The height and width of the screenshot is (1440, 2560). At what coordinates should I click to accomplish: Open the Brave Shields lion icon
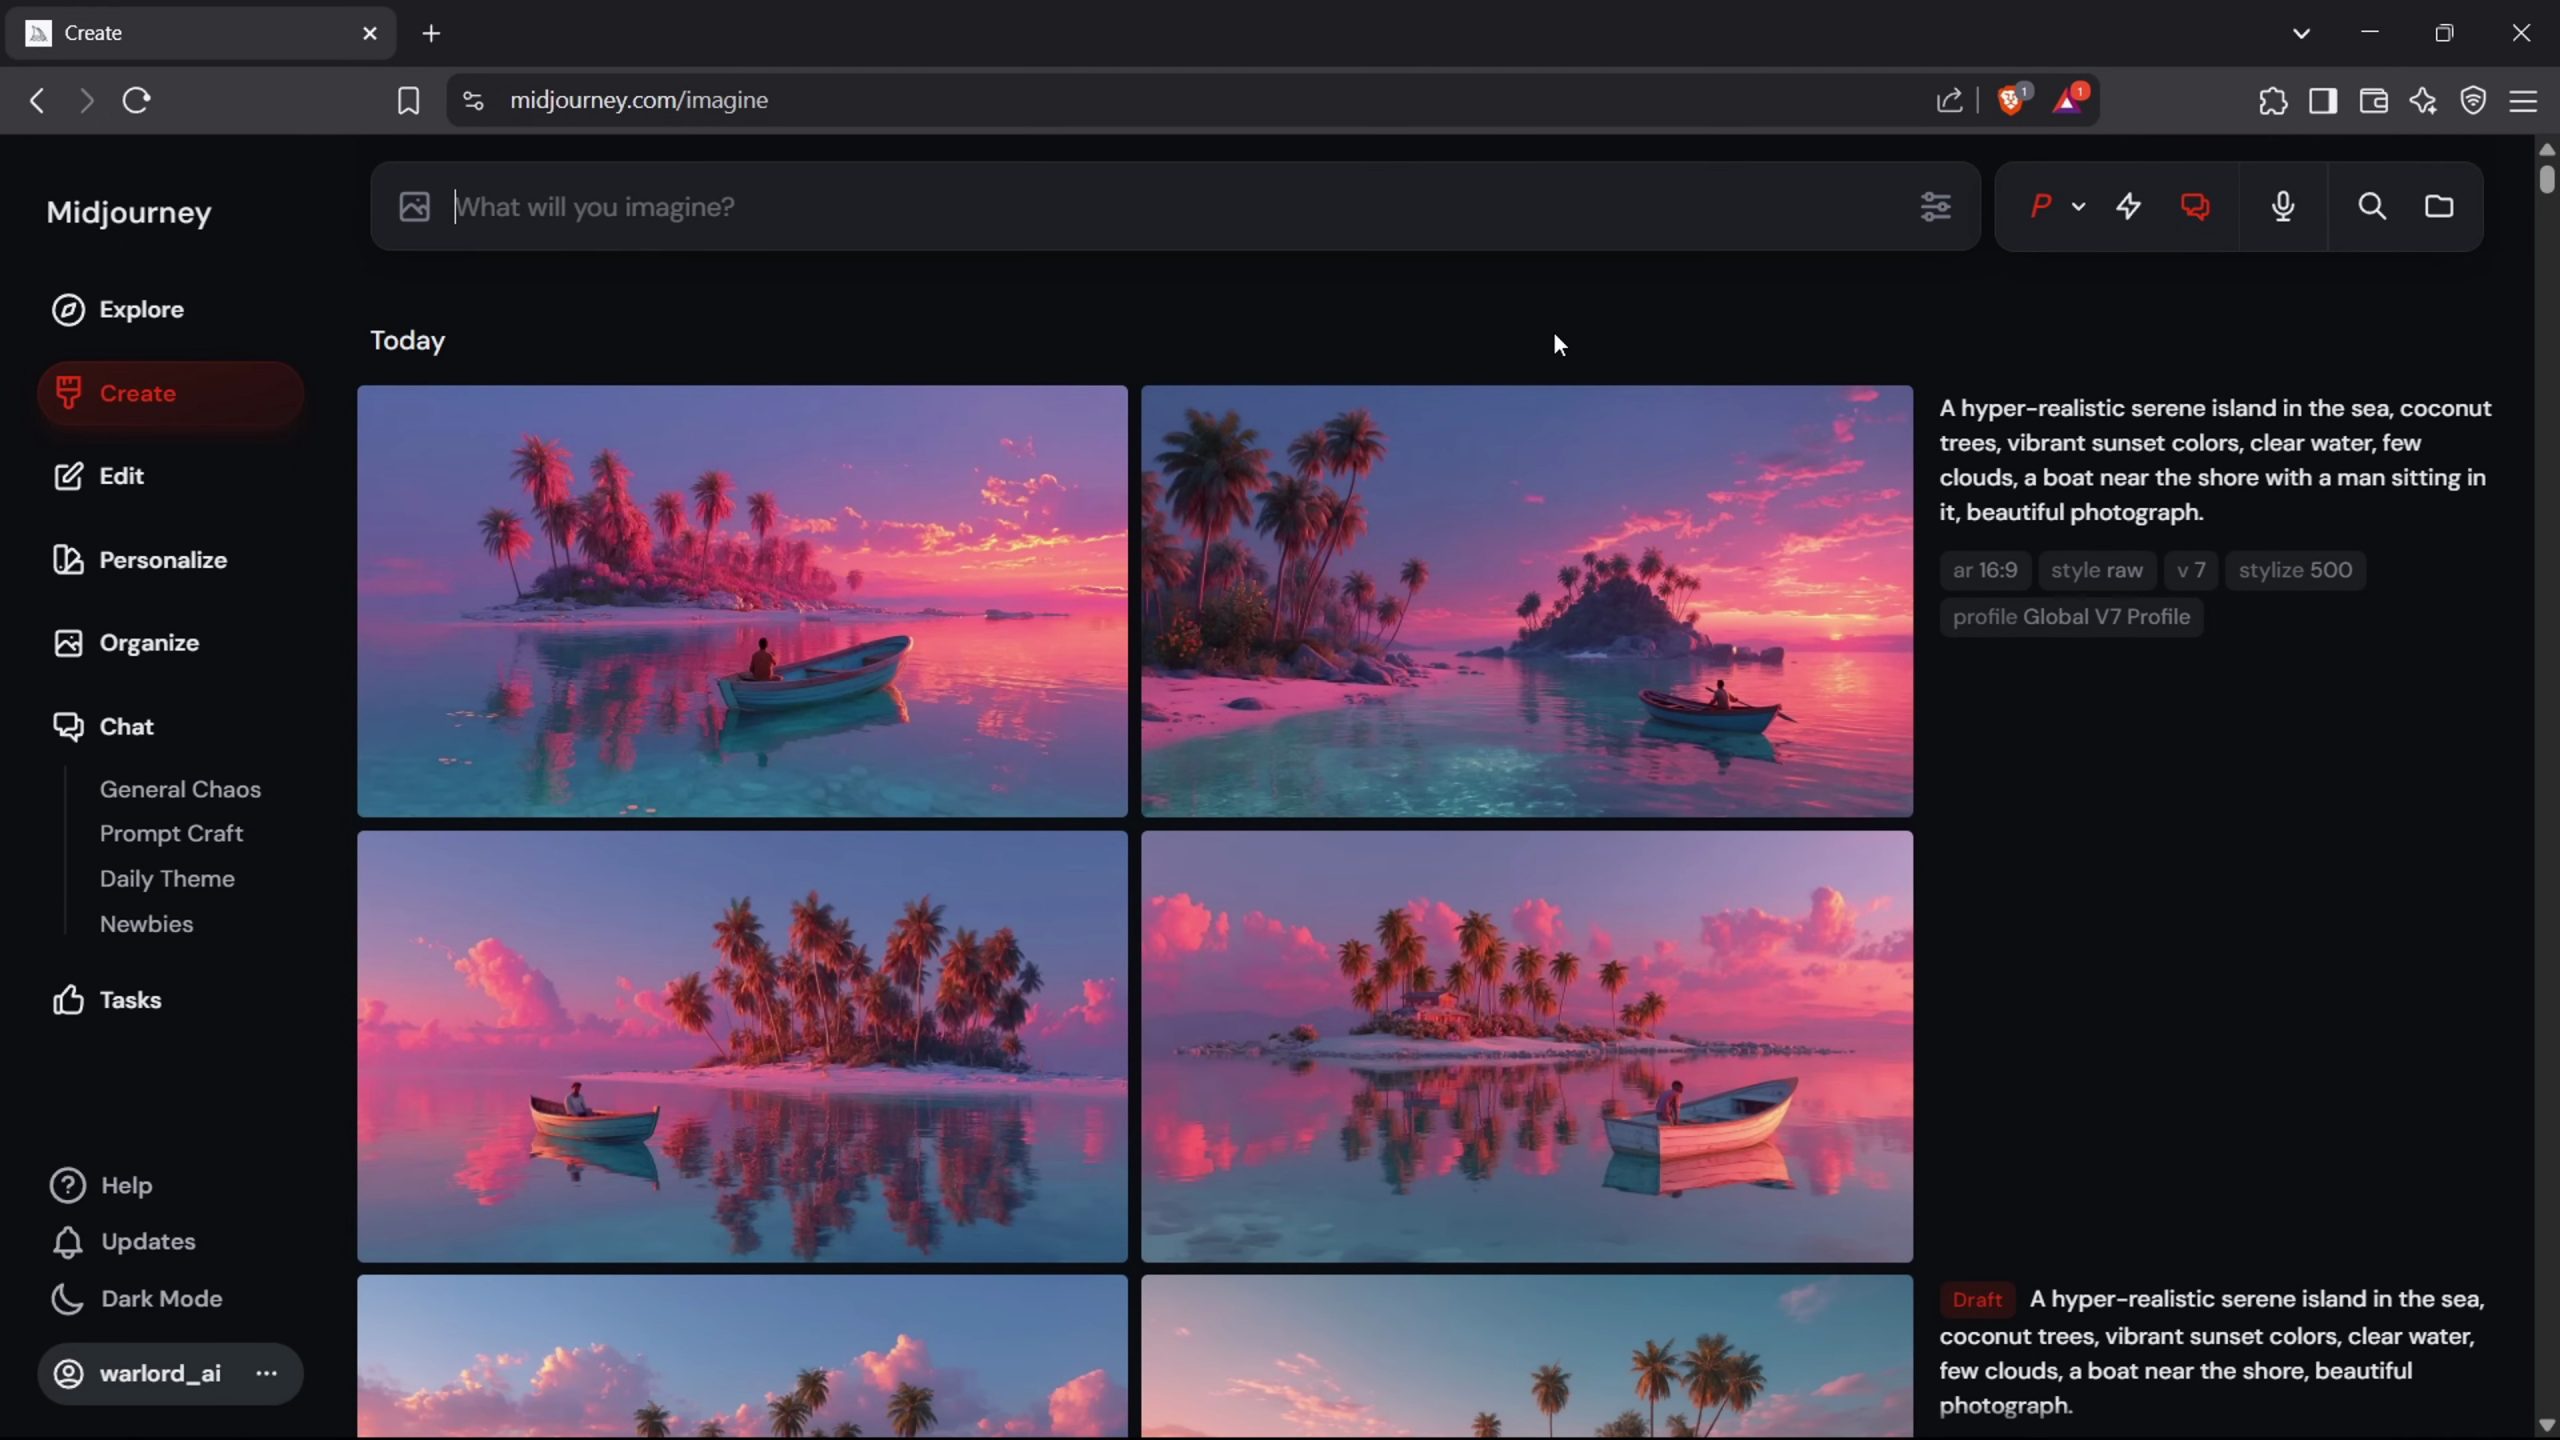click(2011, 100)
